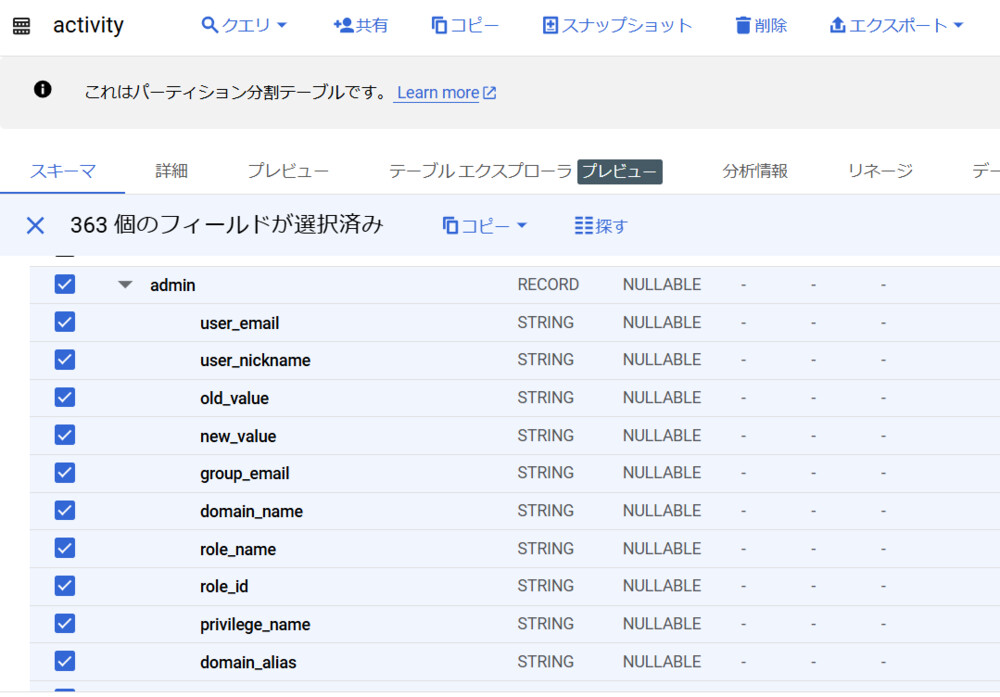Click the スナップショット snapshot button
1000x697 pixels.
(616, 25)
